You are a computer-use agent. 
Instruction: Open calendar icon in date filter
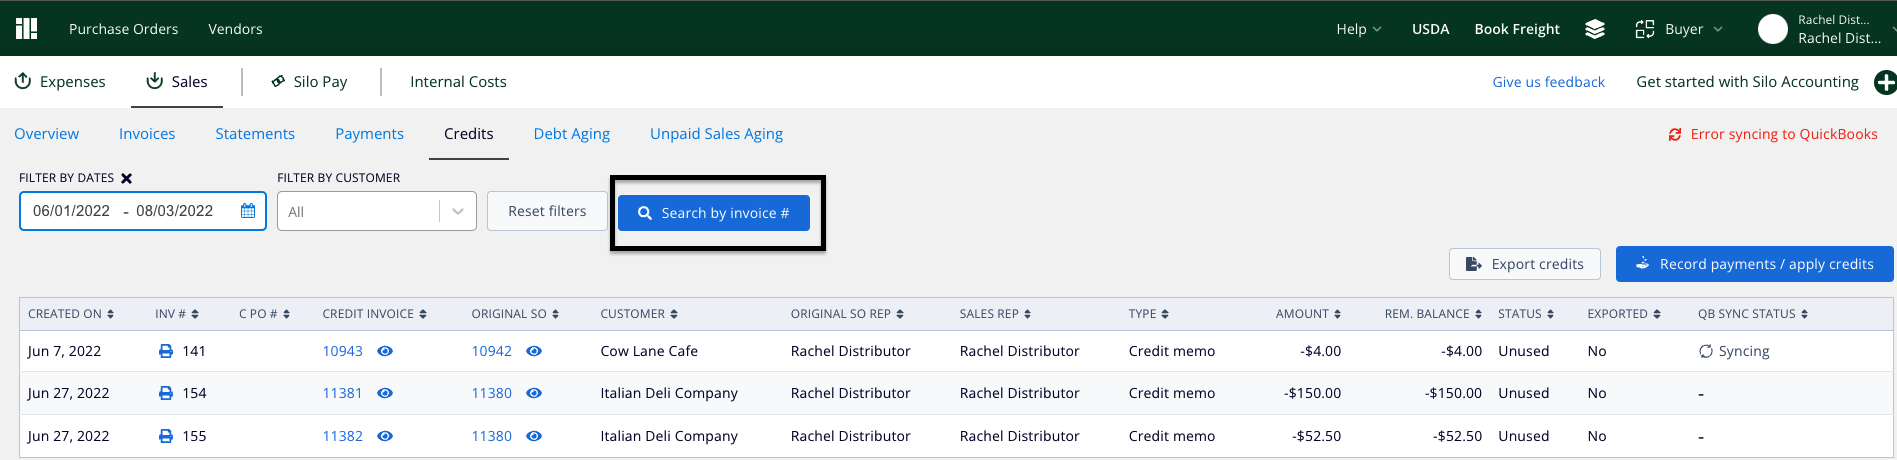248,211
